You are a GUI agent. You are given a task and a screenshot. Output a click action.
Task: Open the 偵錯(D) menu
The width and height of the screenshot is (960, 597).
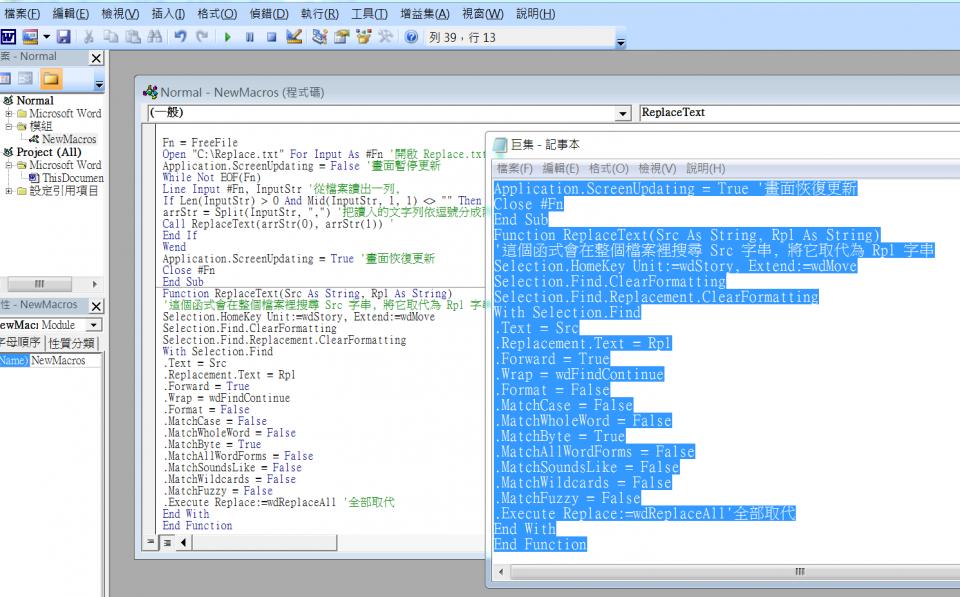[x=269, y=14]
